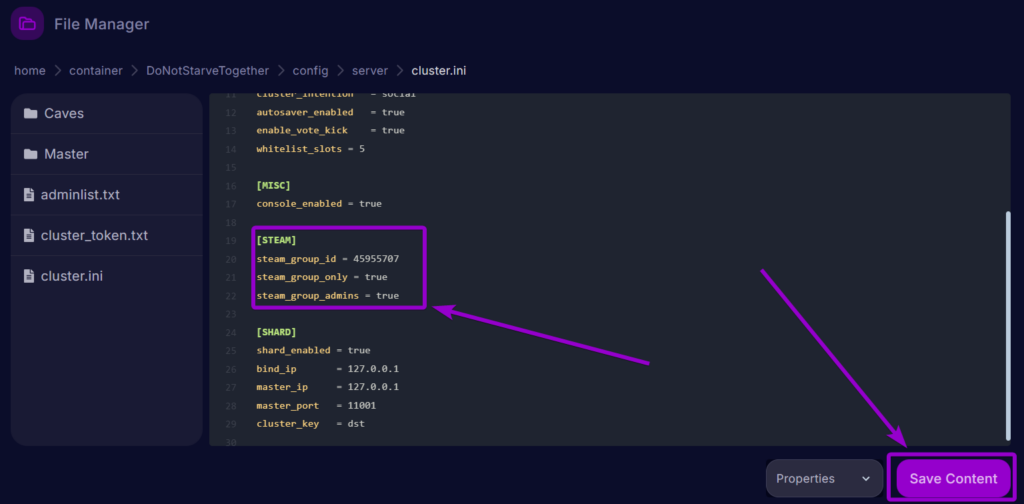Click the File Manager logo icon
Viewport: 1024px width, 504px height.
[x=27, y=24]
